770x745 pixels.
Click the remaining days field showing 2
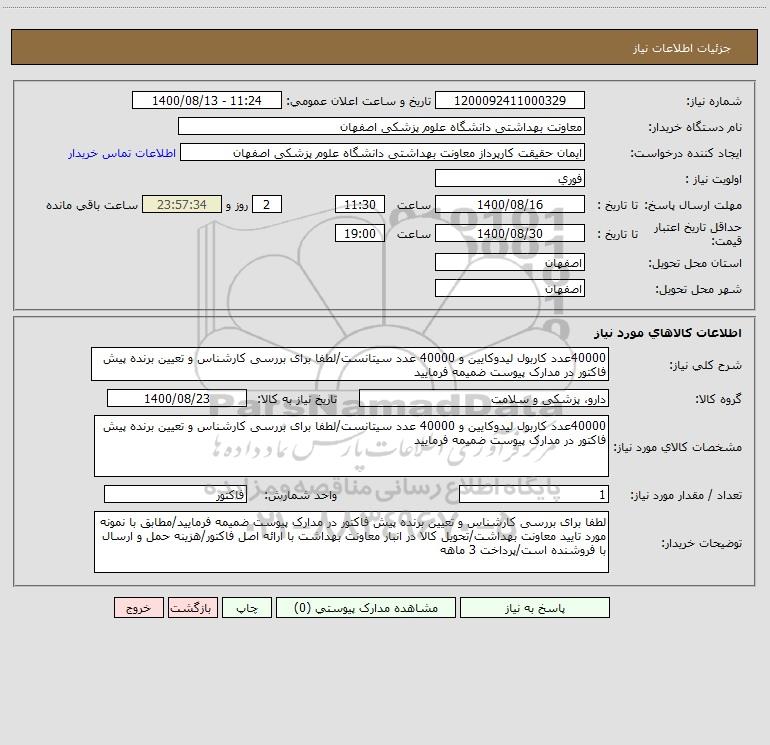267,204
